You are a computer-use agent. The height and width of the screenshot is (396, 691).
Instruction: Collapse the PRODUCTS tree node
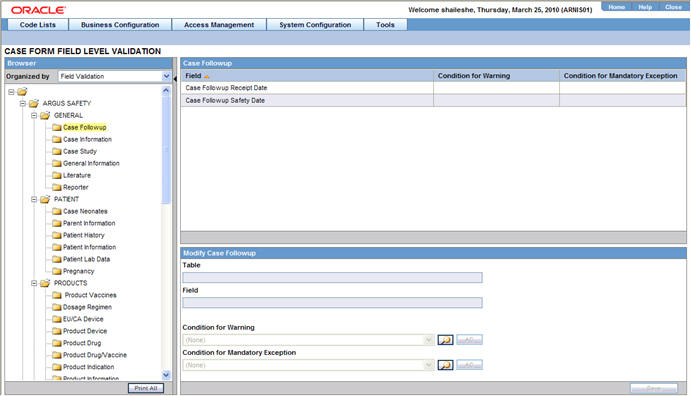click(34, 283)
